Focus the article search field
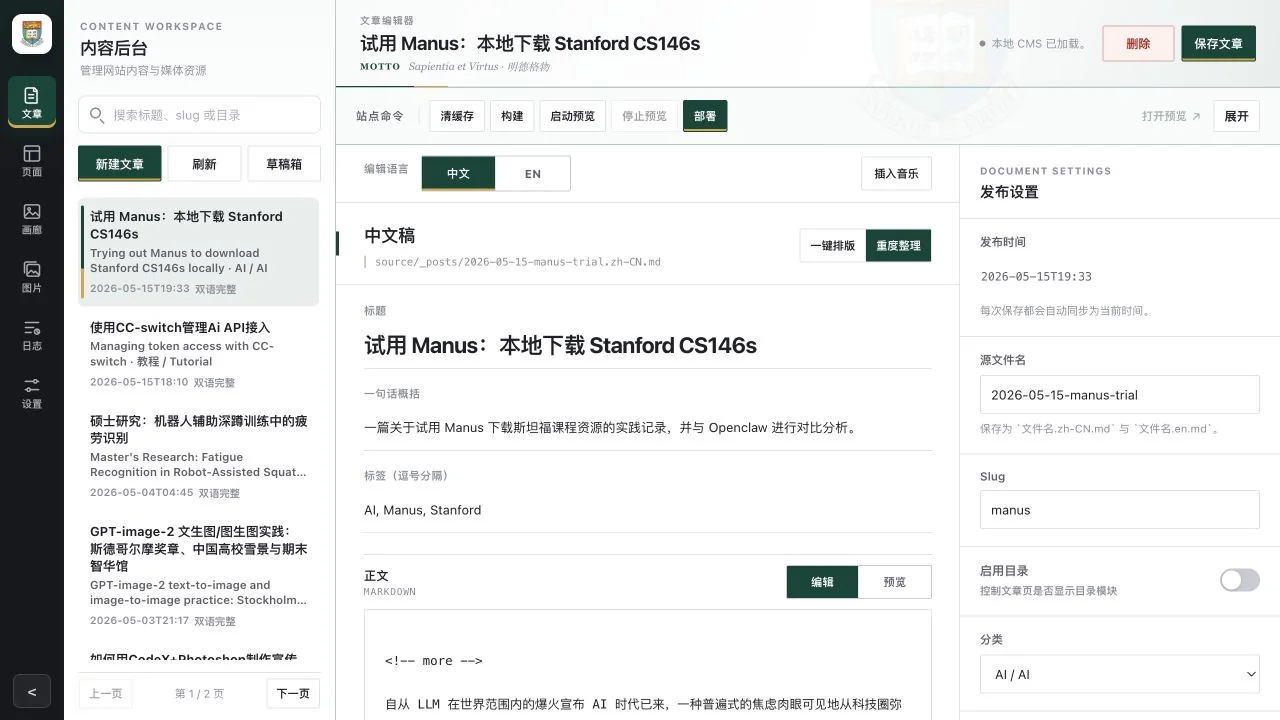 [x=199, y=115]
